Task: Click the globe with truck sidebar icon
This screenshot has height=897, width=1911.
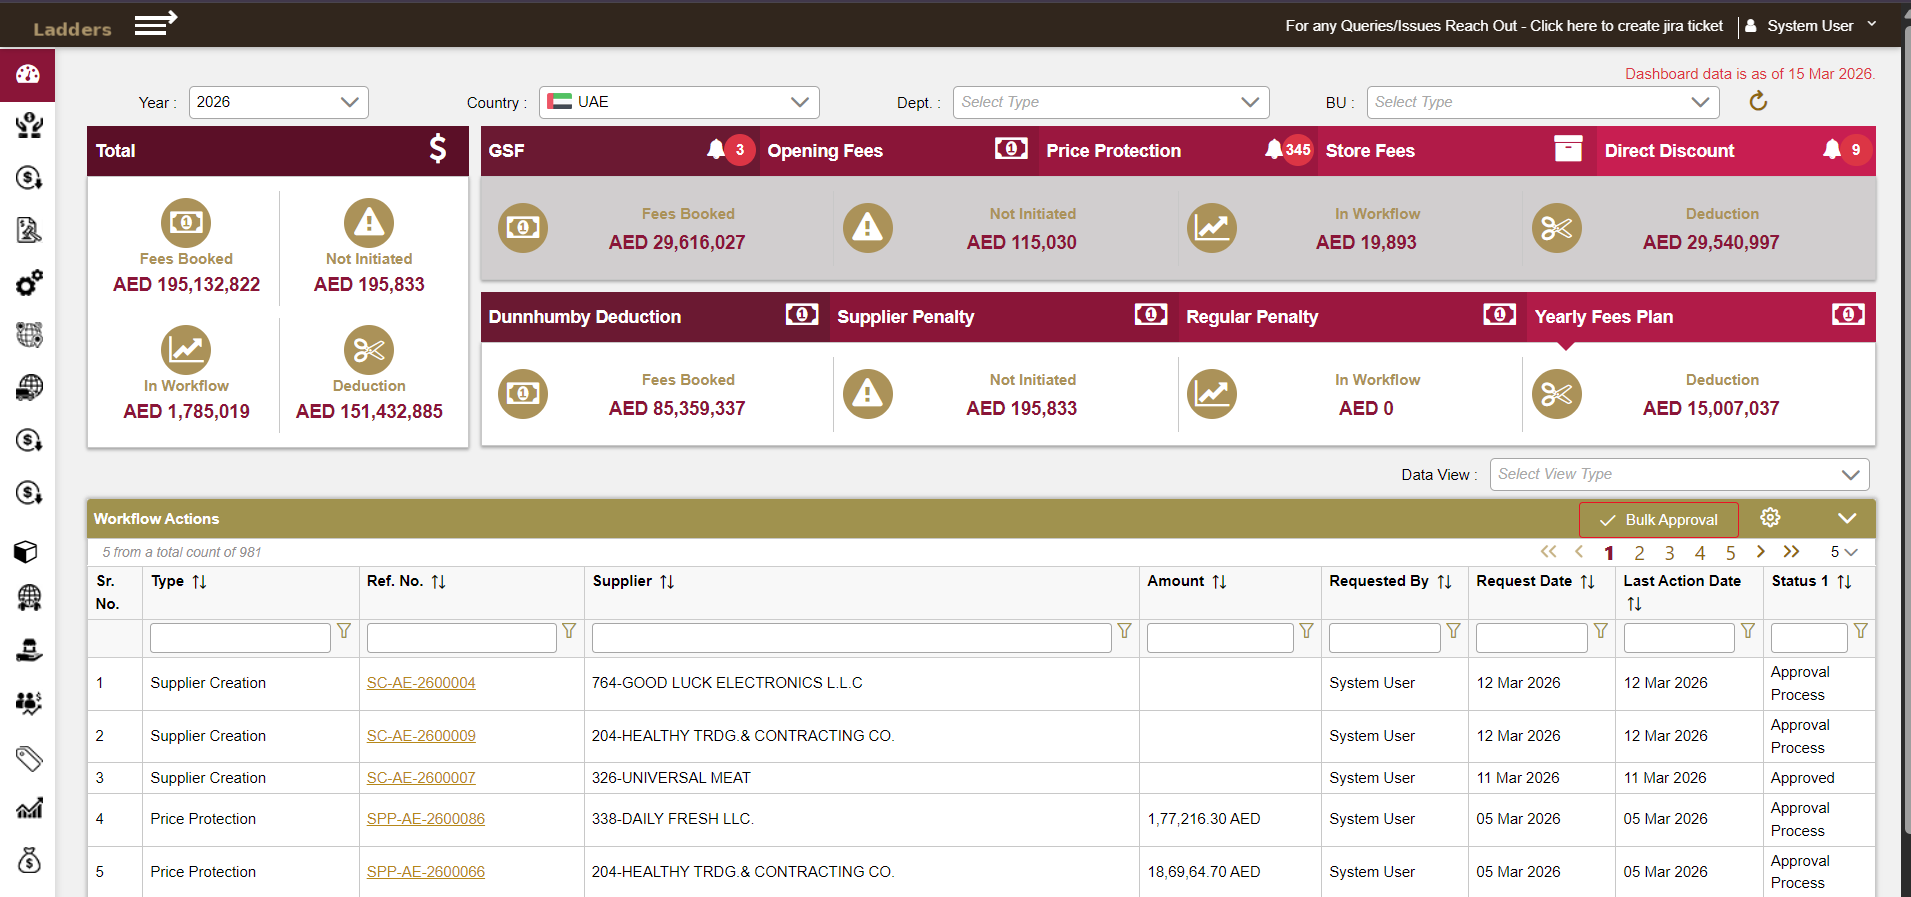Action: click(x=29, y=387)
